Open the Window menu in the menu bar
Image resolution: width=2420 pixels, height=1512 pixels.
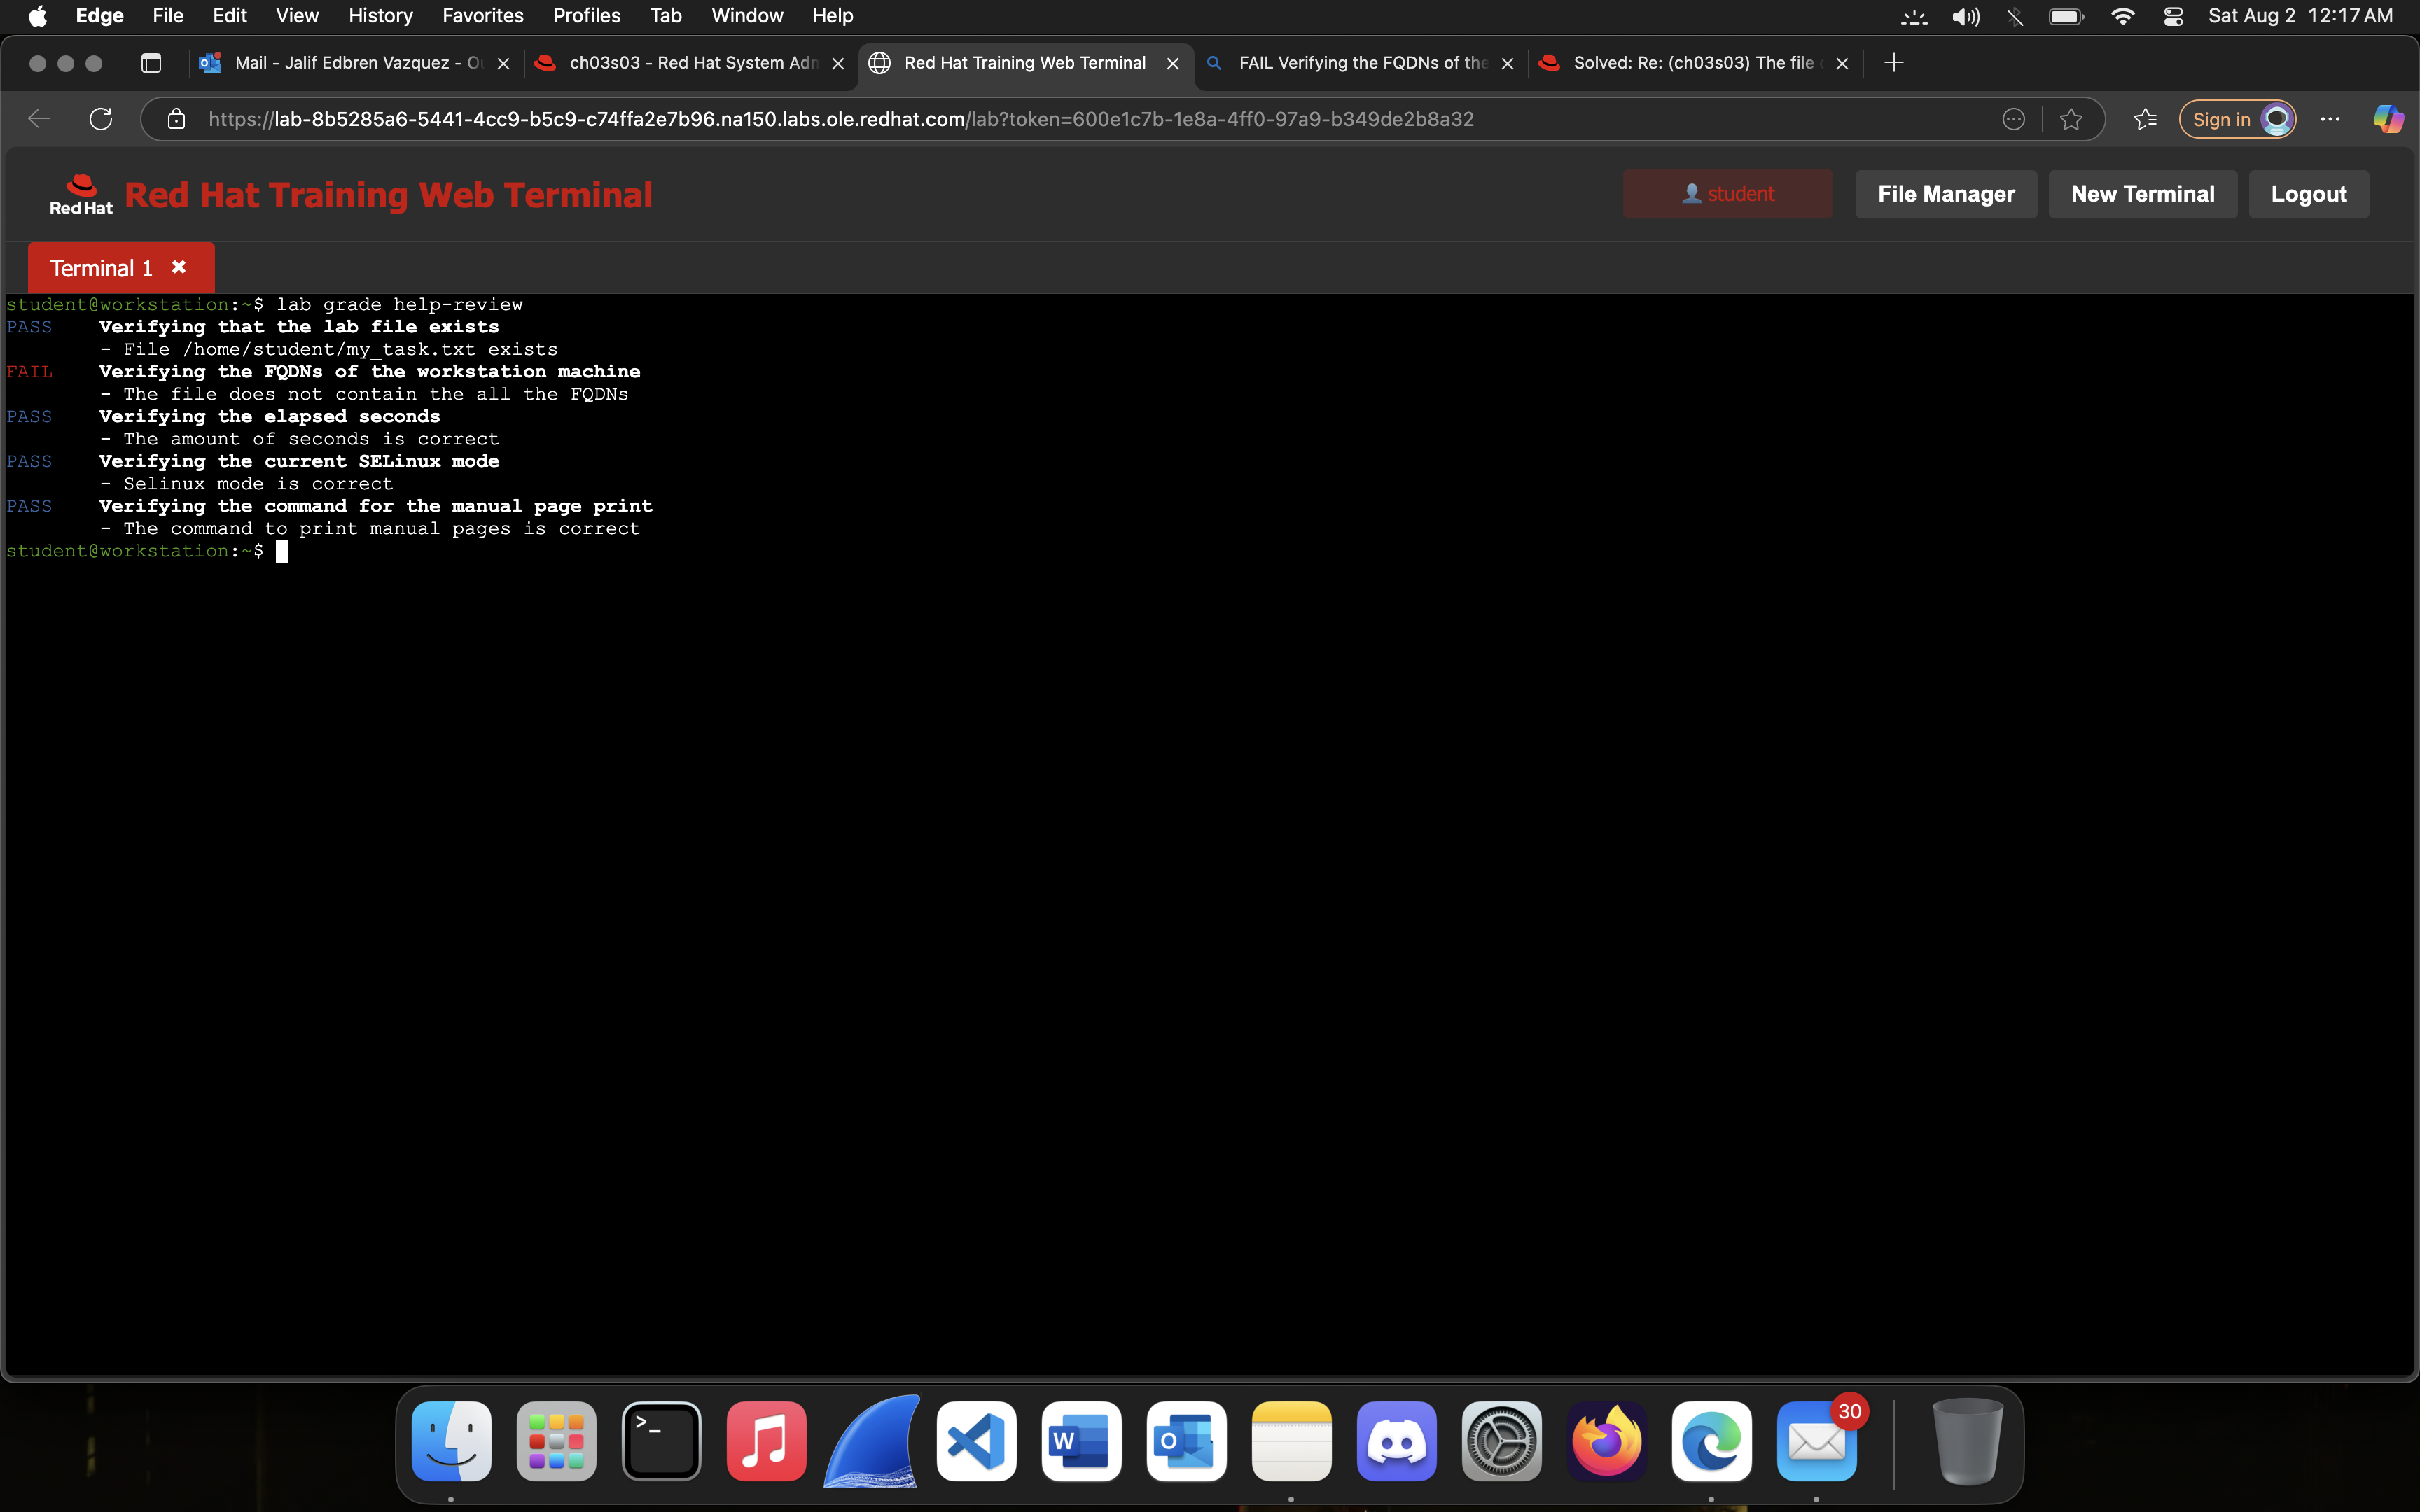tap(746, 15)
